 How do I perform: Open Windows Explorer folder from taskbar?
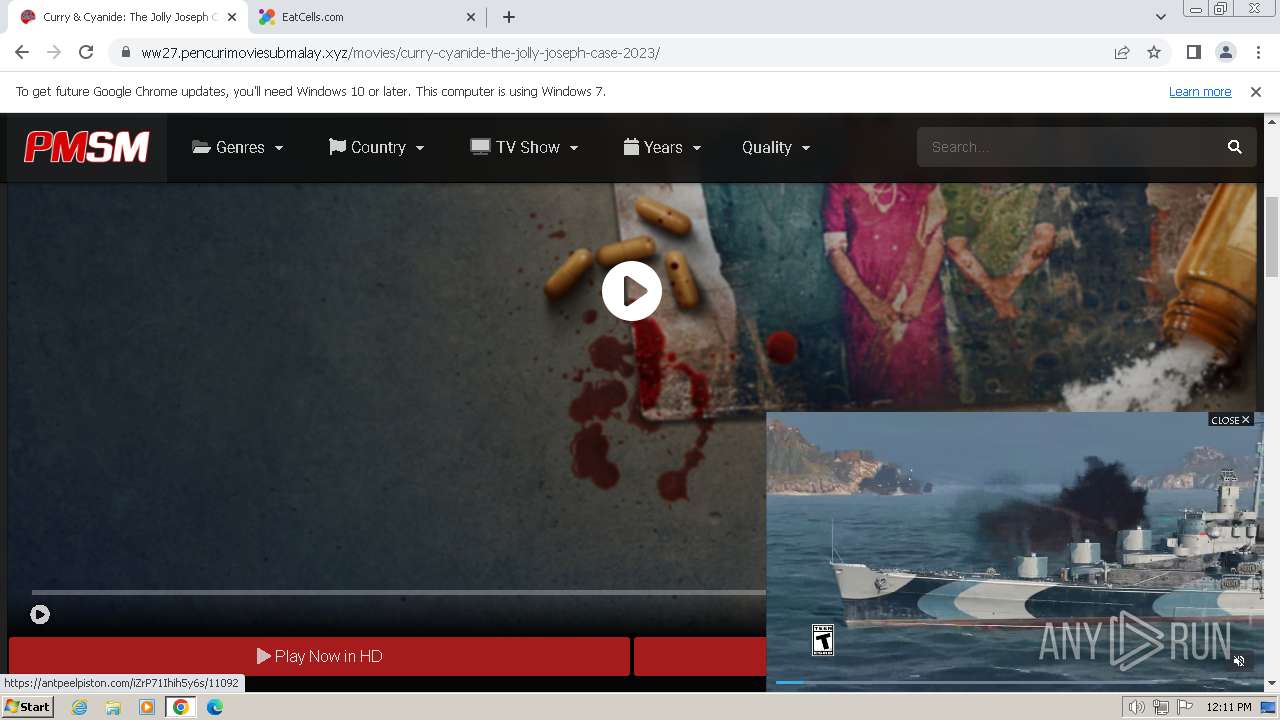click(113, 707)
